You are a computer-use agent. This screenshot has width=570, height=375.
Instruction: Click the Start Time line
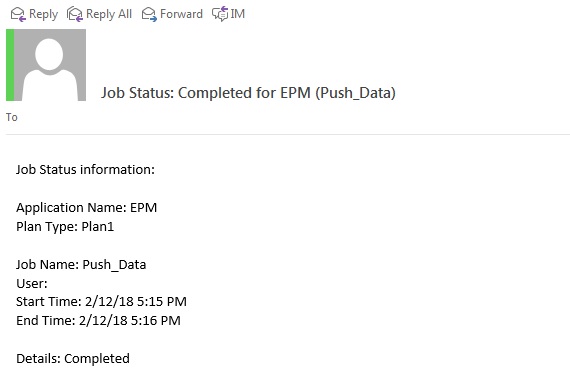tap(101, 302)
